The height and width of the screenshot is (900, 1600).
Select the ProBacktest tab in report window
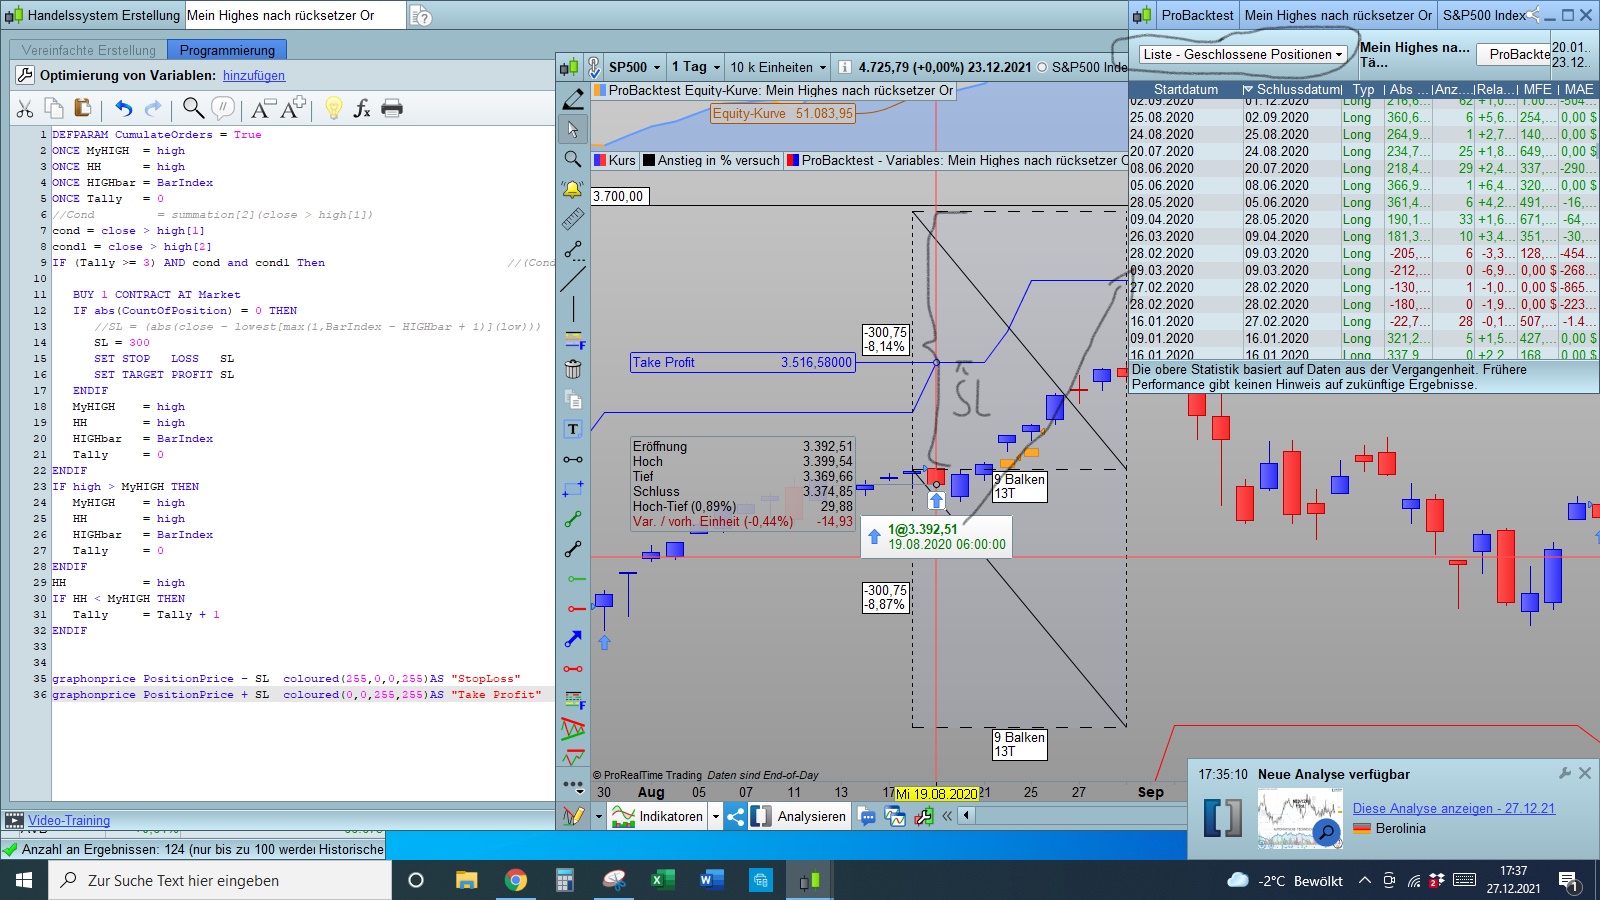[x=1197, y=15]
